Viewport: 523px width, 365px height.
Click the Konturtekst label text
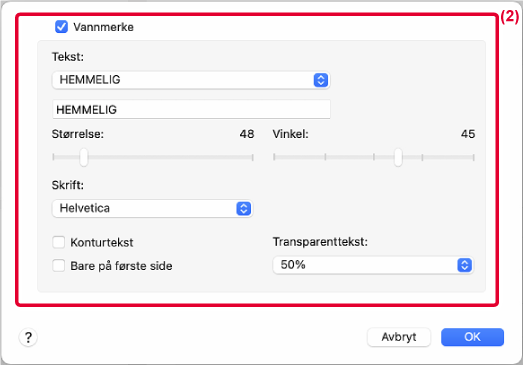pos(102,243)
